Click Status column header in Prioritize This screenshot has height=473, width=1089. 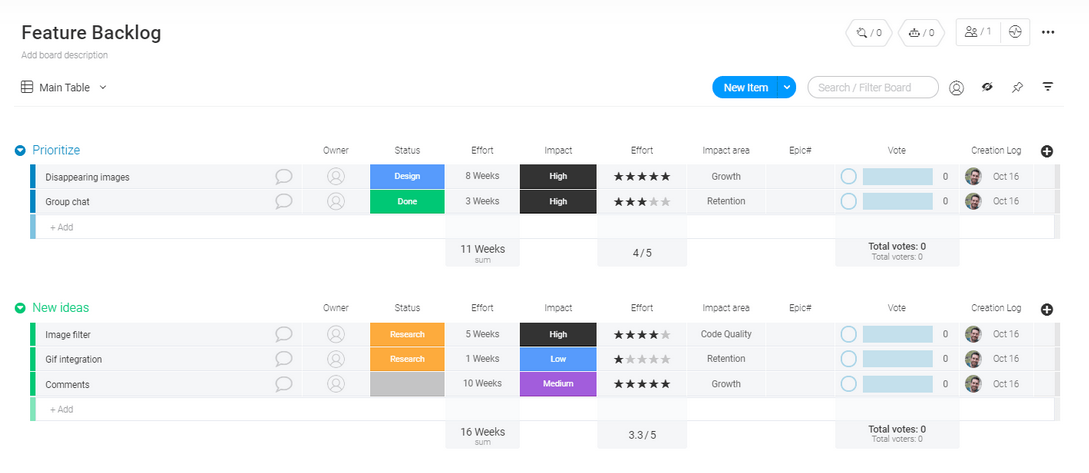pos(407,150)
